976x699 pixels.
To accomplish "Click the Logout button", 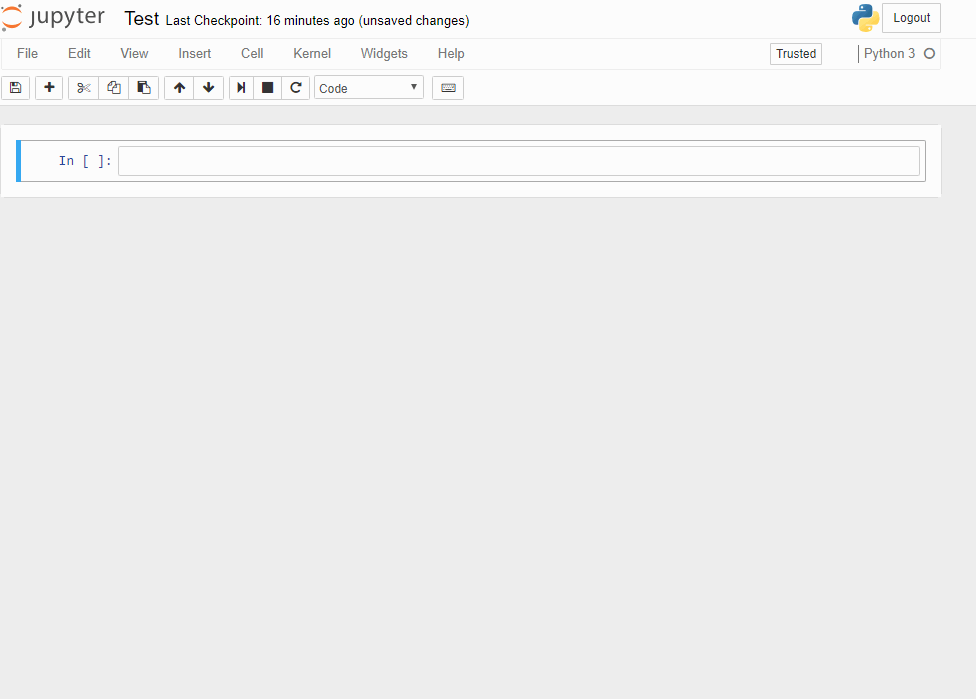I will tap(911, 17).
